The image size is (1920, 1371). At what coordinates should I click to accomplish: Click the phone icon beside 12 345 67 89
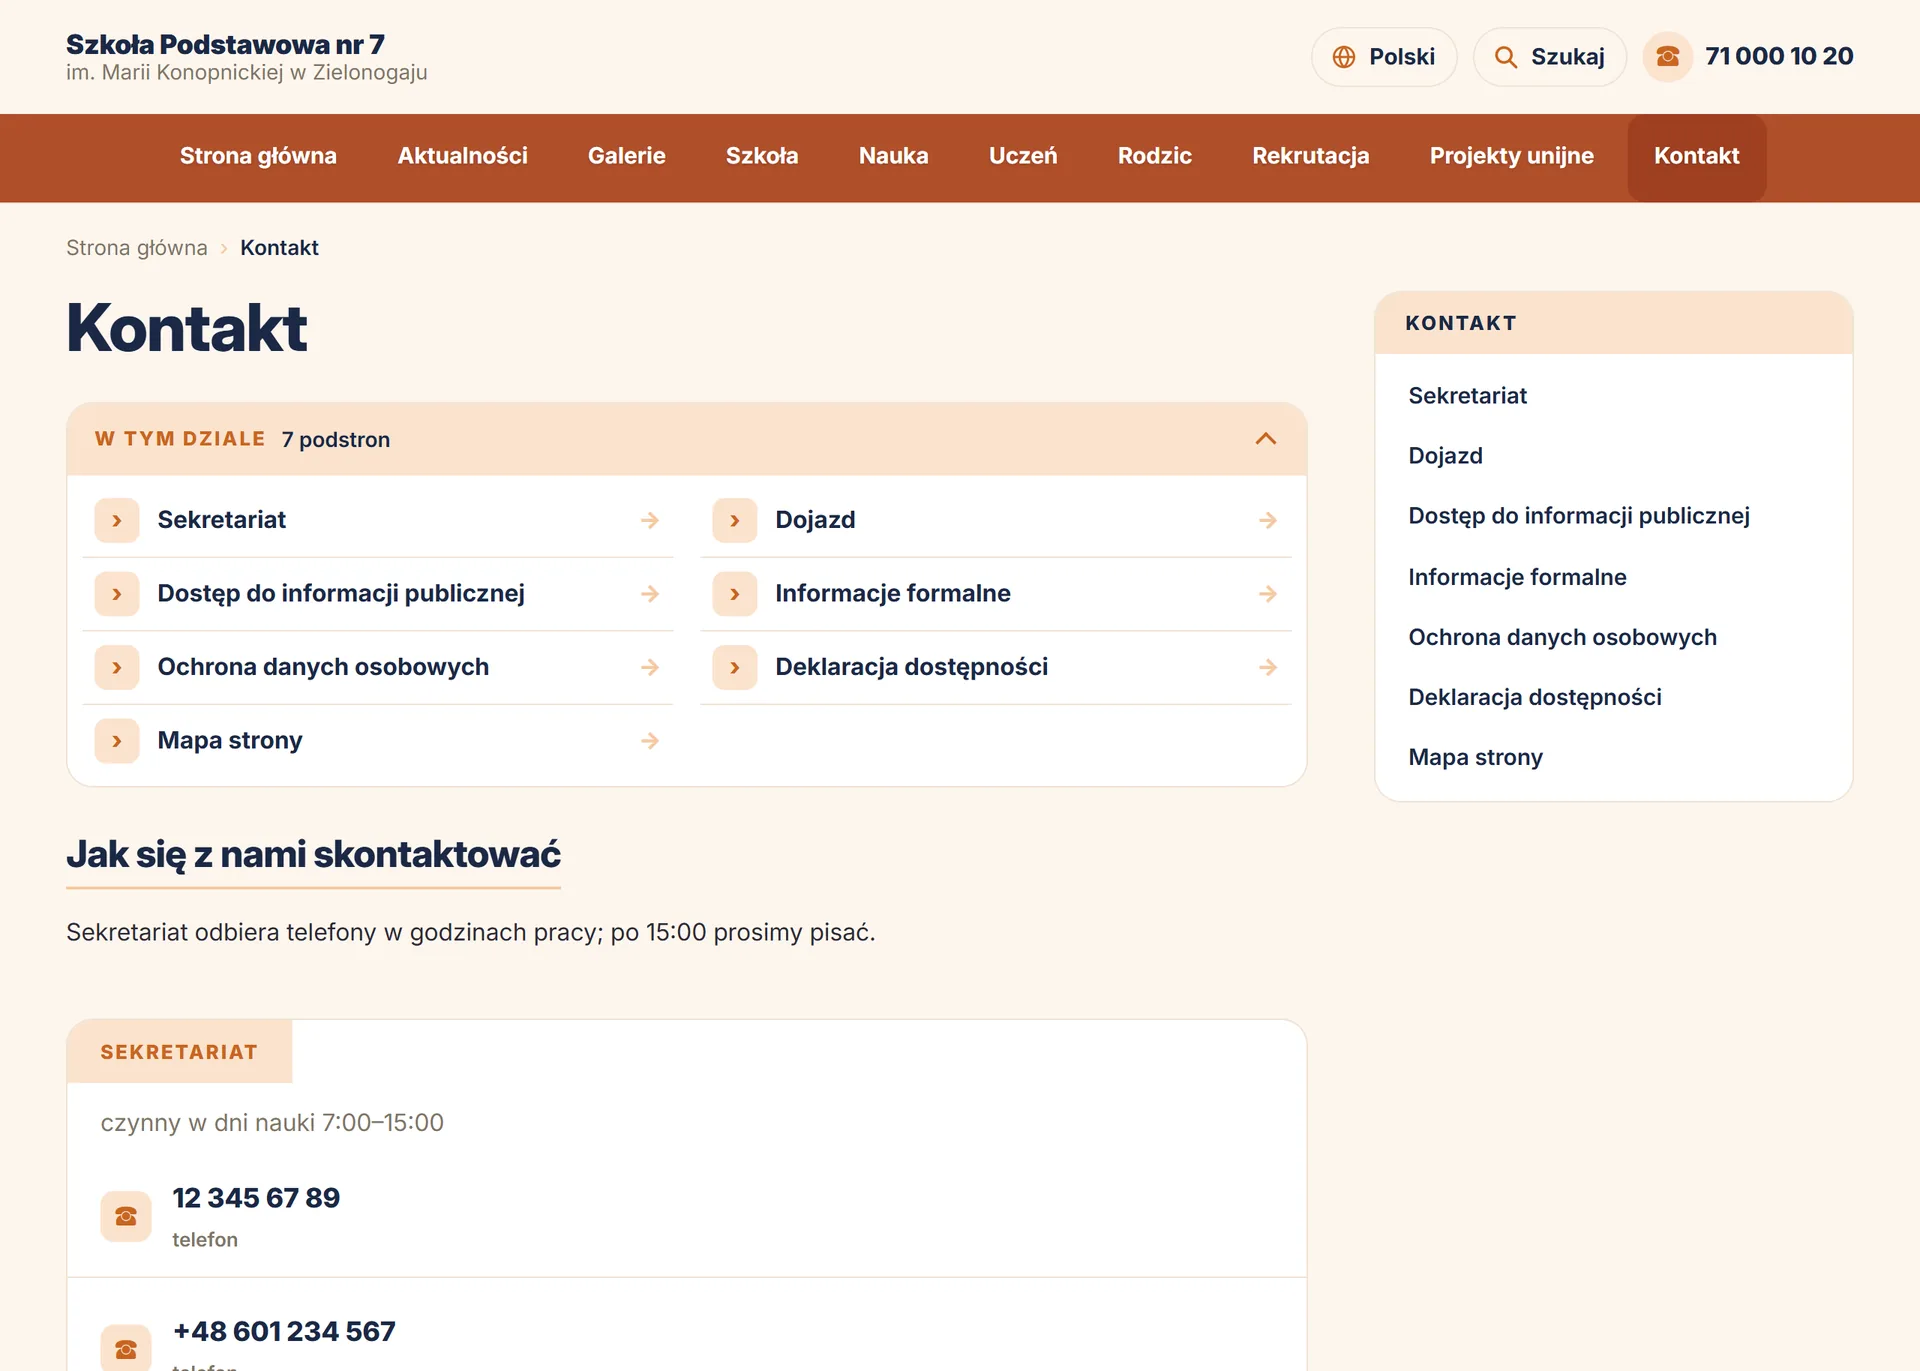click(x=126, y=1216)
